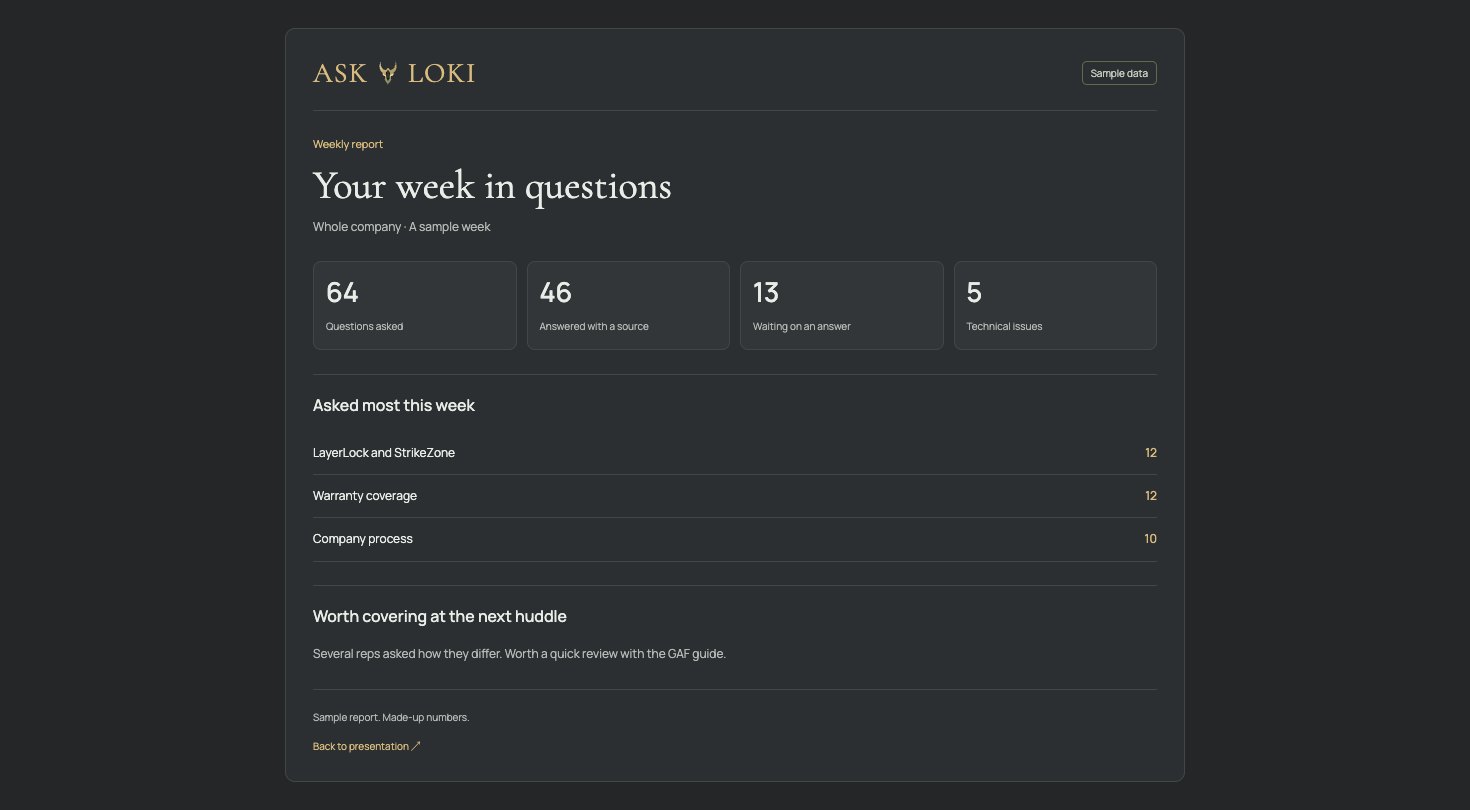The image size is (1470, 810).
Task: Click the Asked most this week heading
Action: pos(394,405)
